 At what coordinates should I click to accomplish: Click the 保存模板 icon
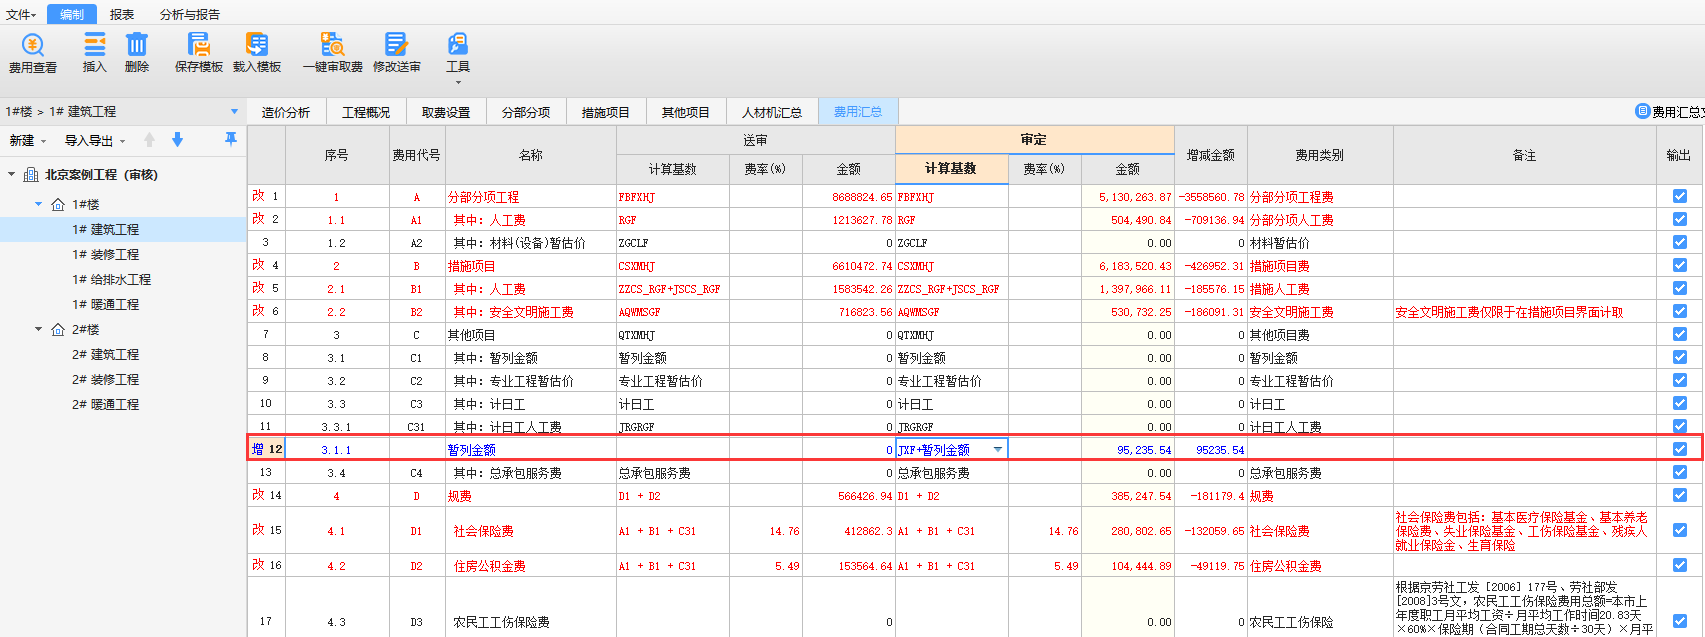[x=199, y=45]
